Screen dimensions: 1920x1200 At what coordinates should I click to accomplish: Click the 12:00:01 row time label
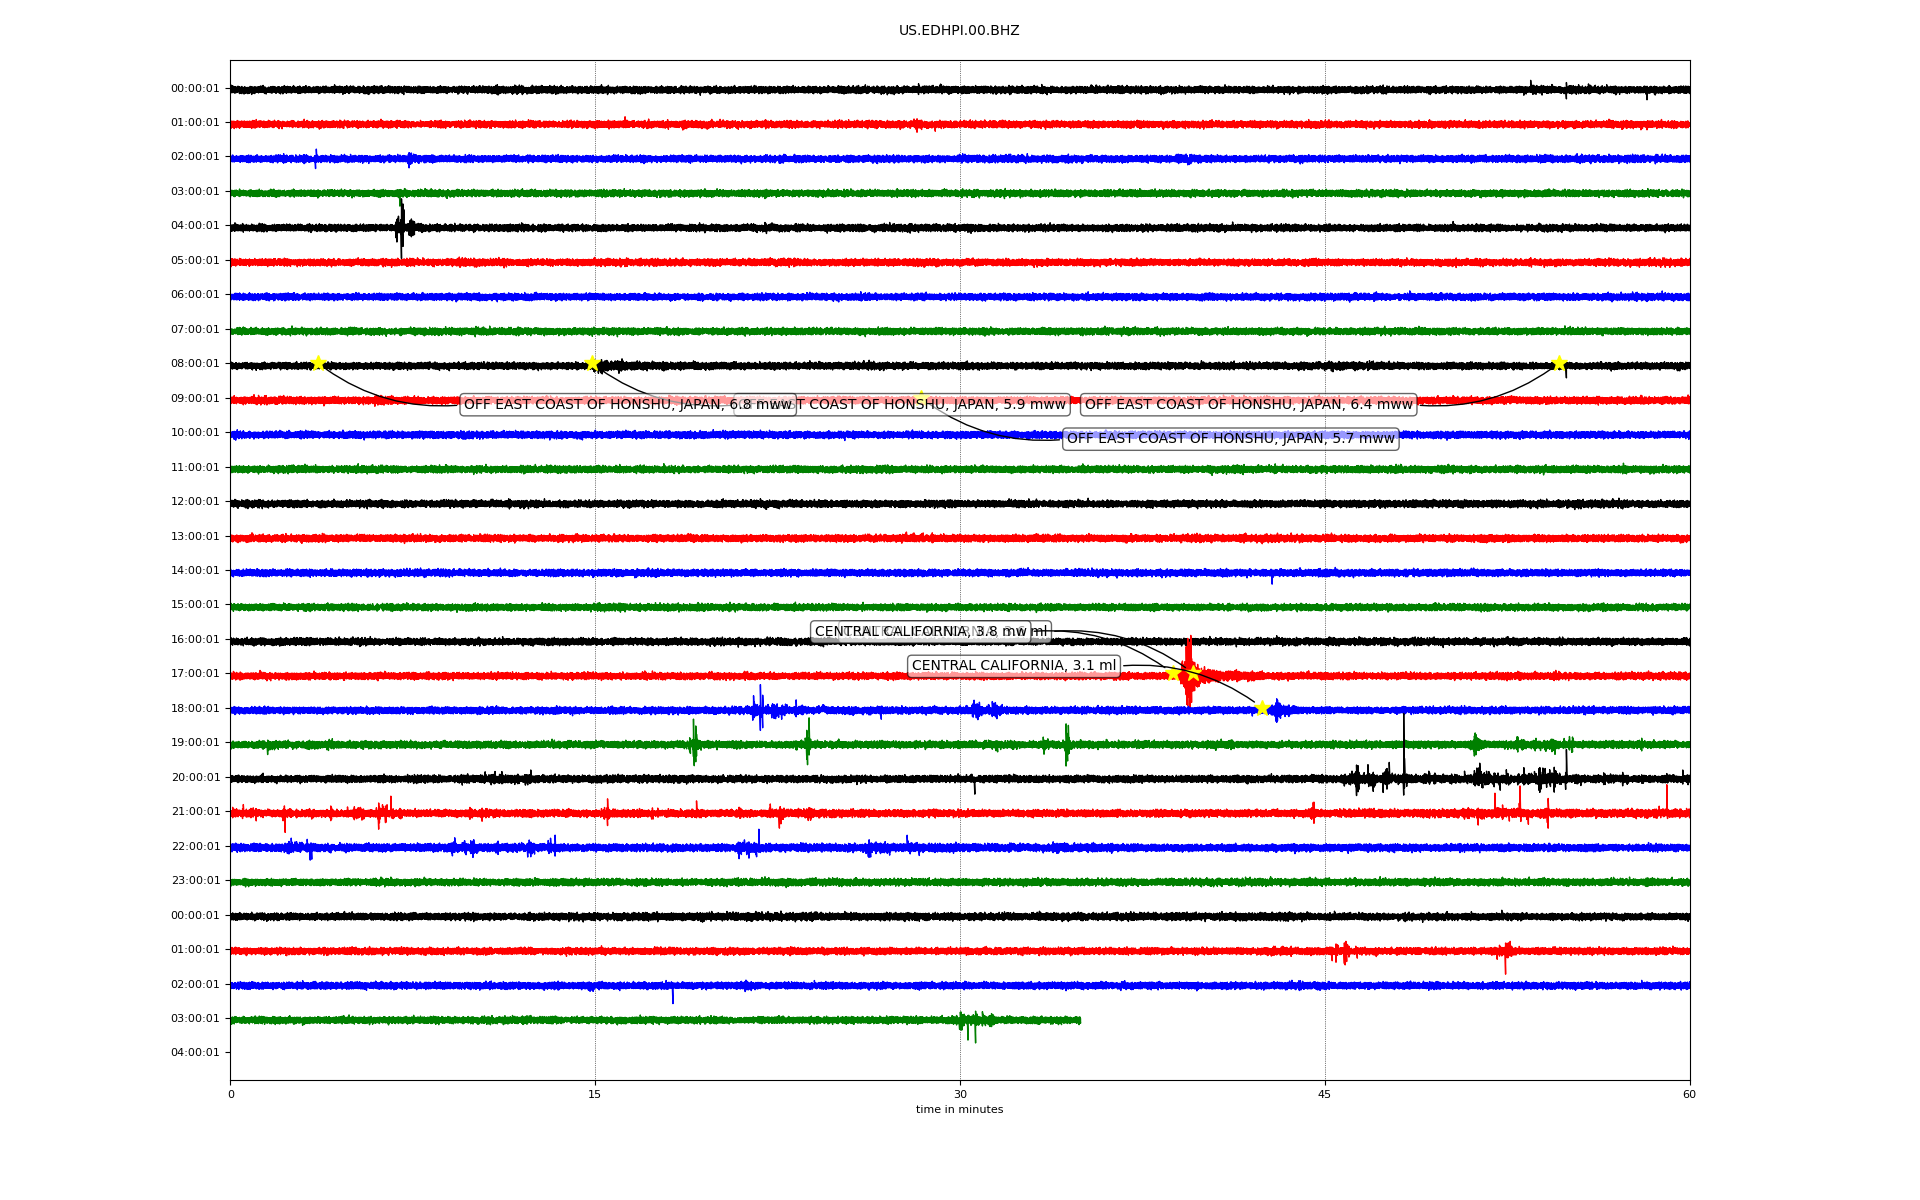(195, 502)
